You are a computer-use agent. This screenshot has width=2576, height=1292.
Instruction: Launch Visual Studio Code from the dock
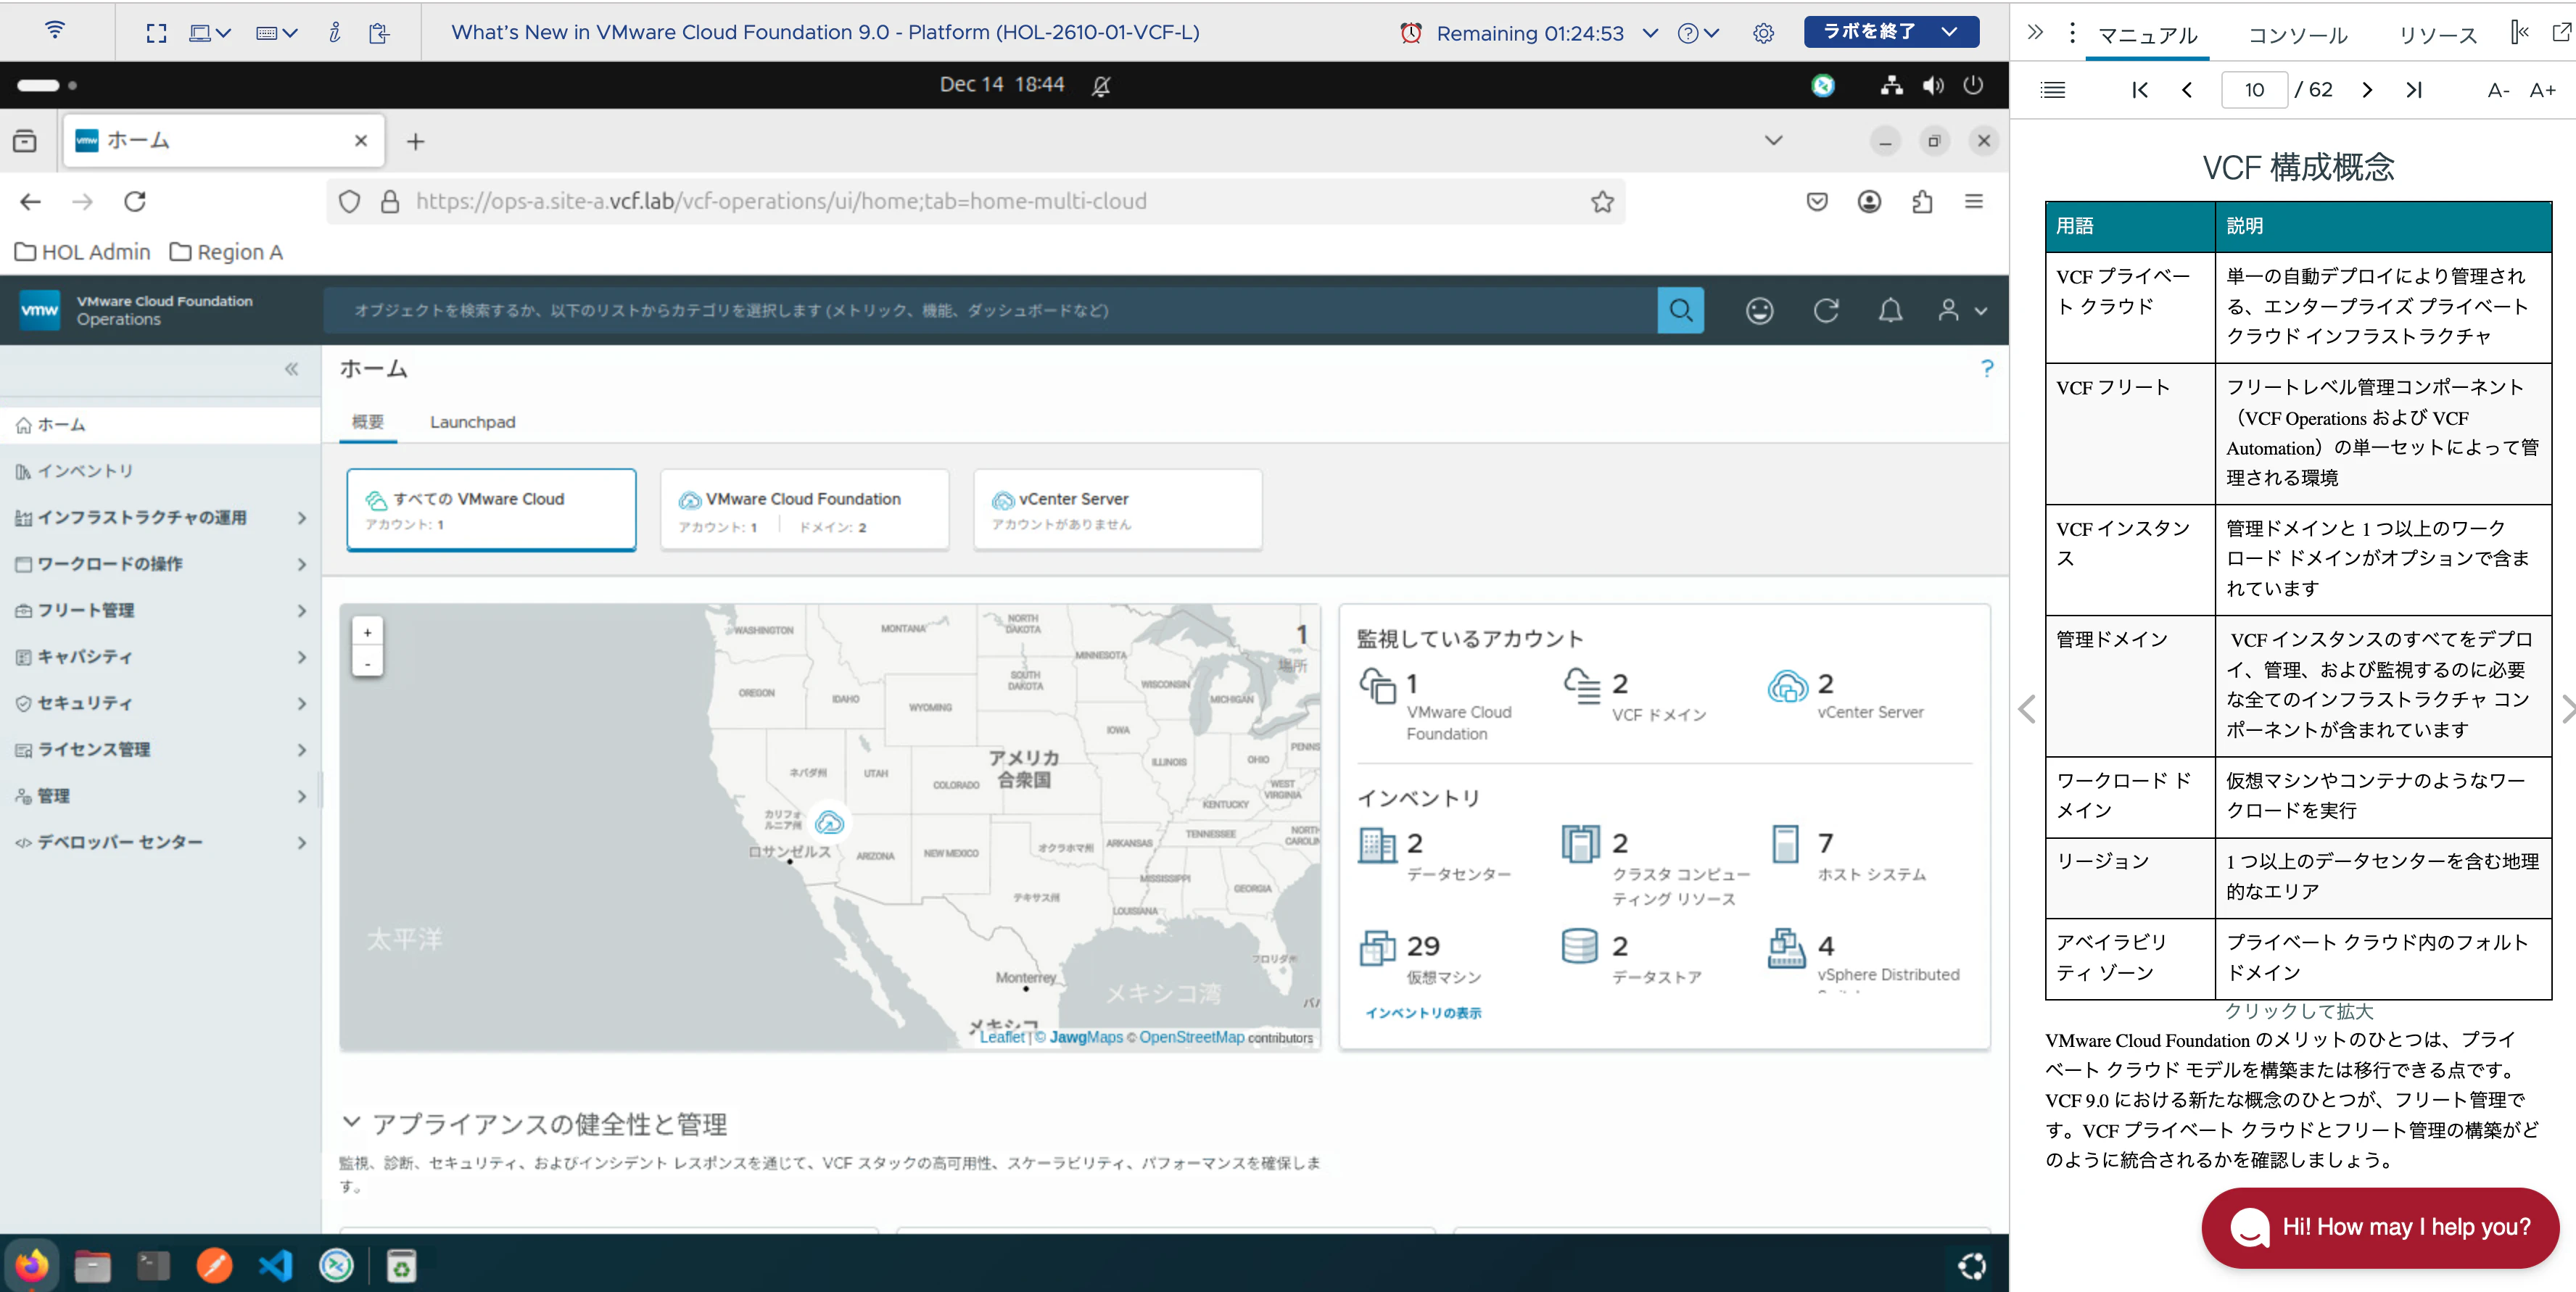(275, 1266)
